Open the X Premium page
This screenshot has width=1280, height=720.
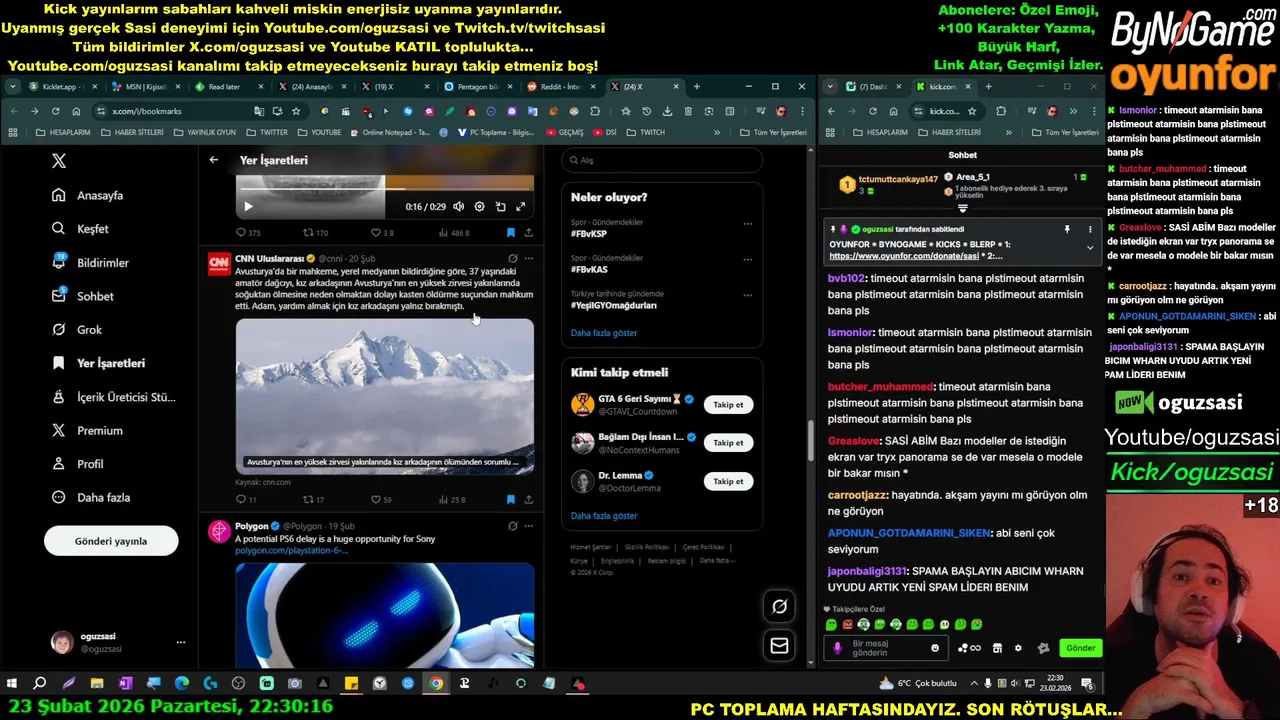[88, 430]
